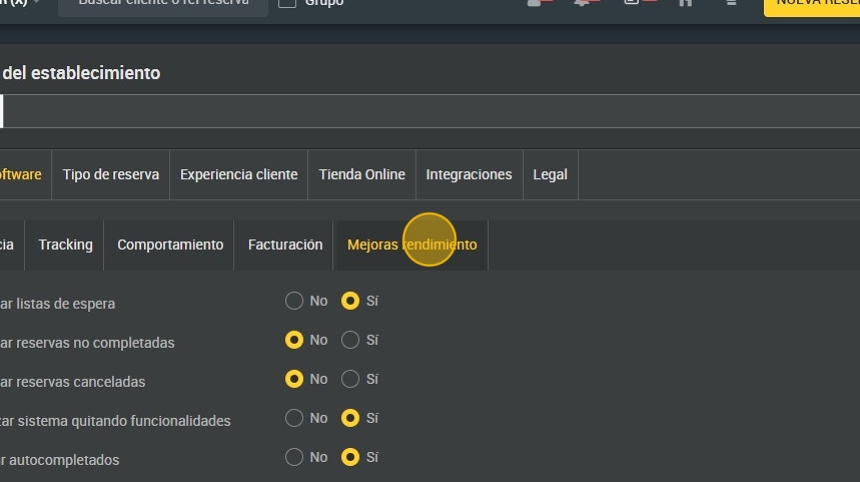Mark Sí for autocompletados option
This screenshot has height=482, width=860.
[x=350, y=457]
